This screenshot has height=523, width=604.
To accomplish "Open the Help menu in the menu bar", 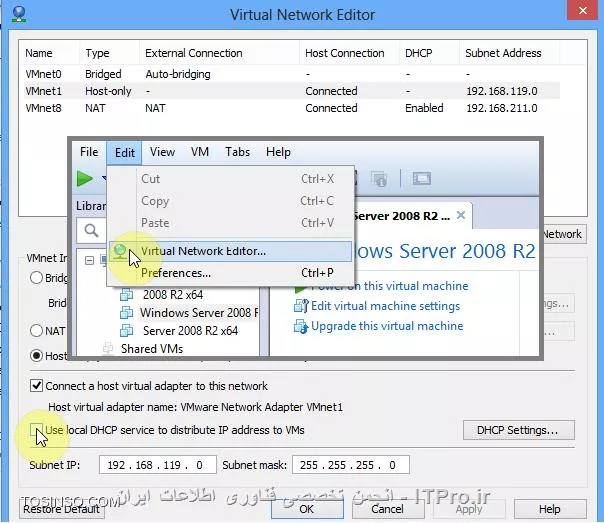I will (278, 152).
